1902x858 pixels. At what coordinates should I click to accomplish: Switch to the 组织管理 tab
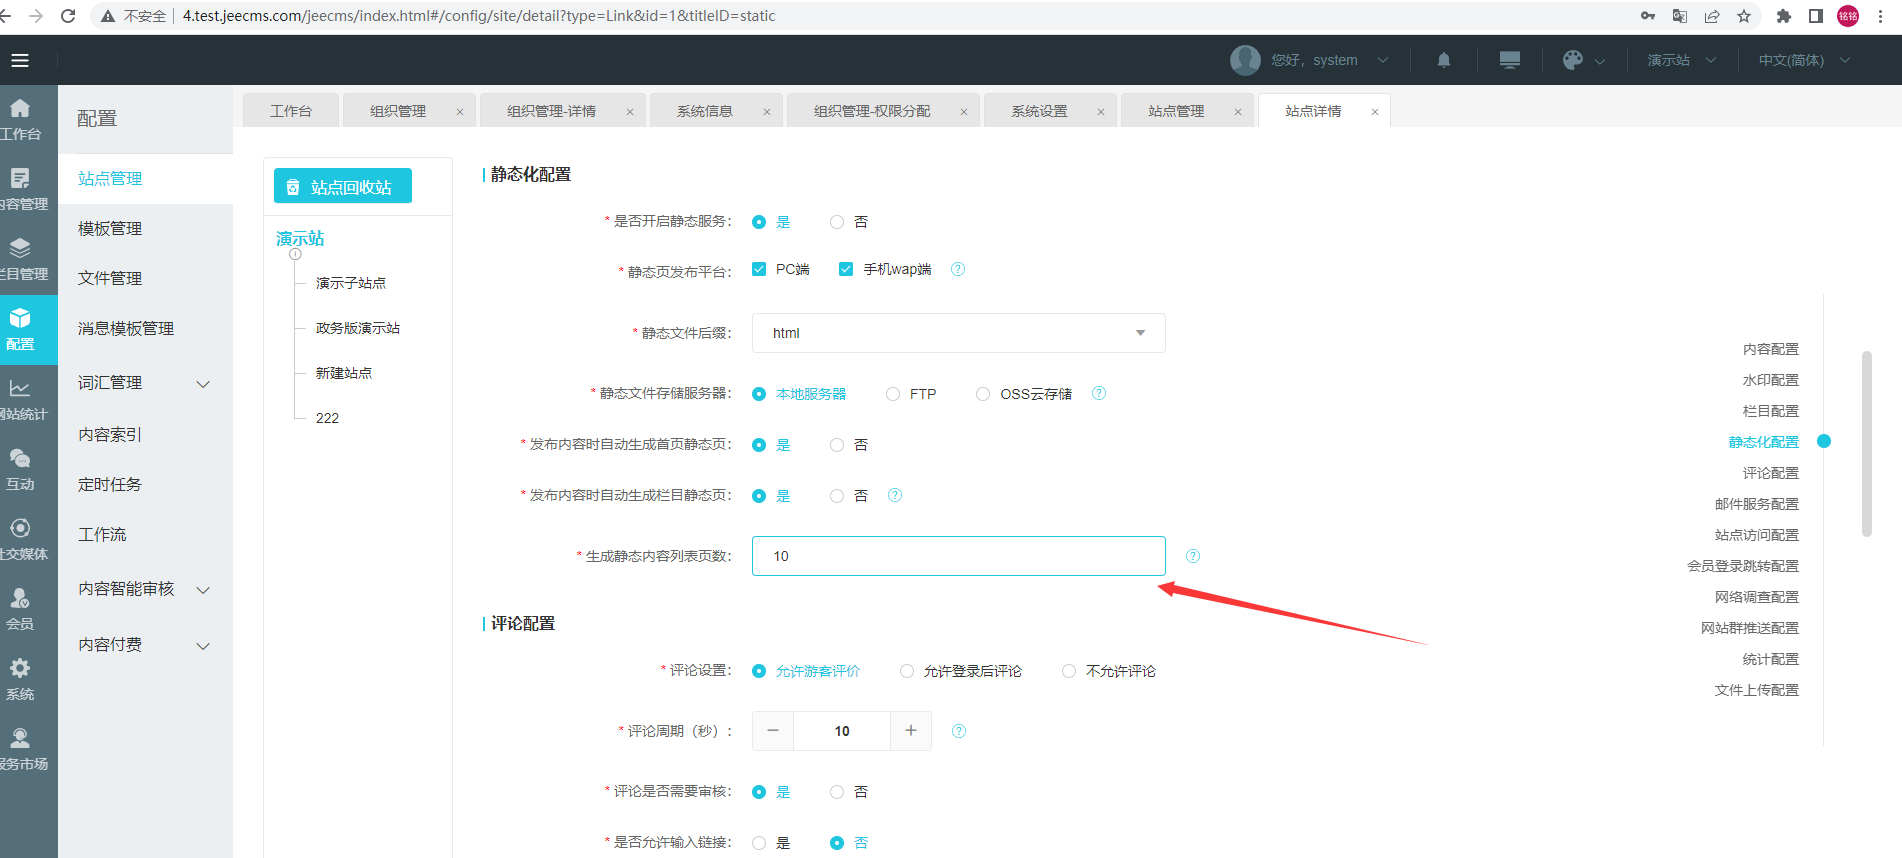(x=398, y=111)
